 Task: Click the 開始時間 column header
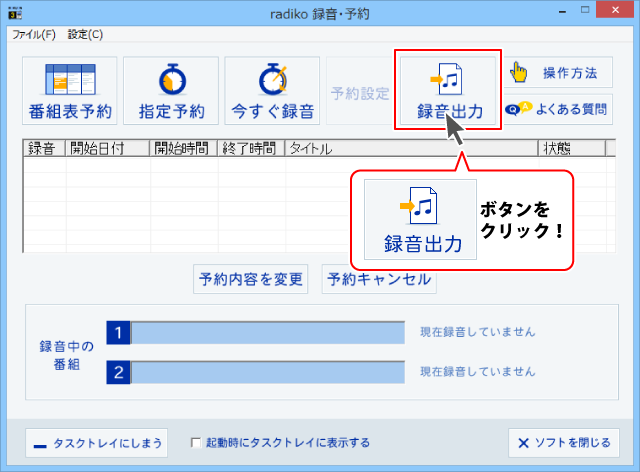(x=184, y=148)
